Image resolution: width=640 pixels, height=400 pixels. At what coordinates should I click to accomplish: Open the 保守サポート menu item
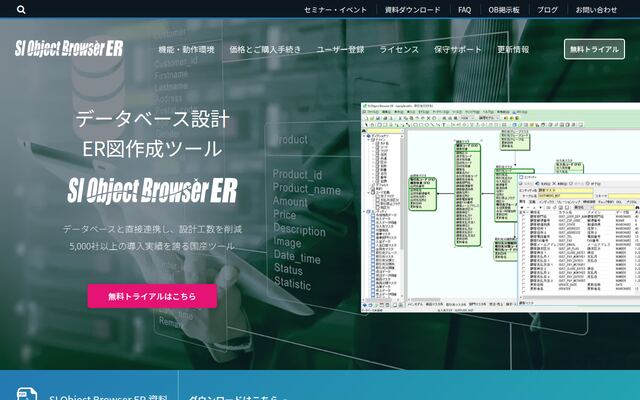[x=458, y=49]
